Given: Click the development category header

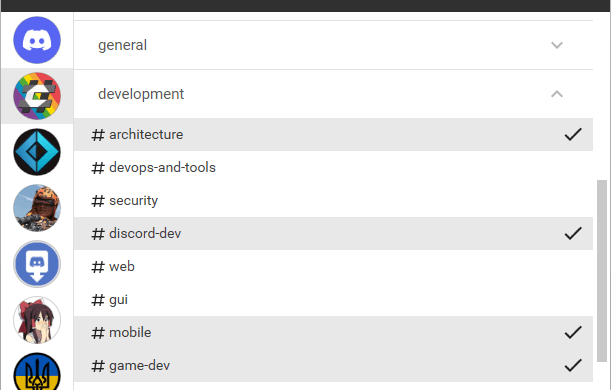Looking at the screenshot, I should click(333, 94).
